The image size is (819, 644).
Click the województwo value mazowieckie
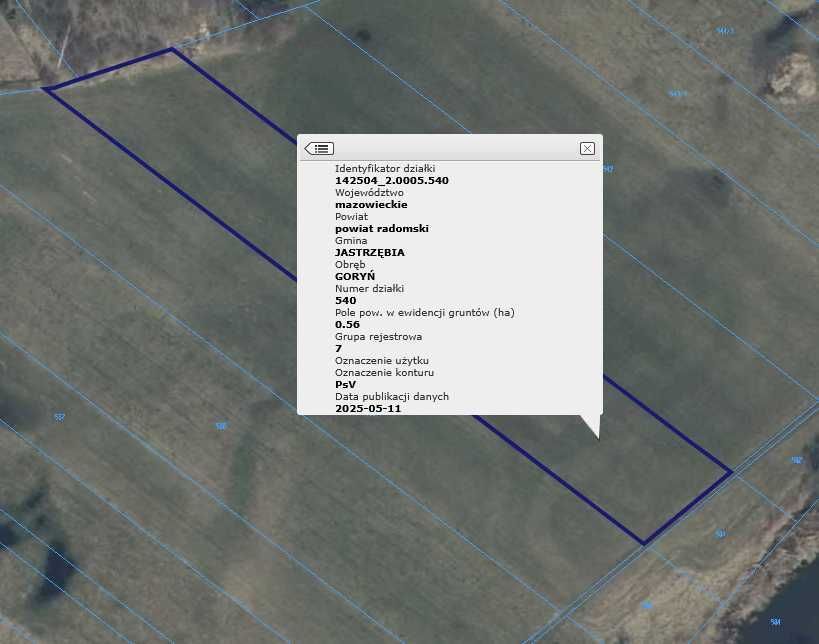(371, 204)
